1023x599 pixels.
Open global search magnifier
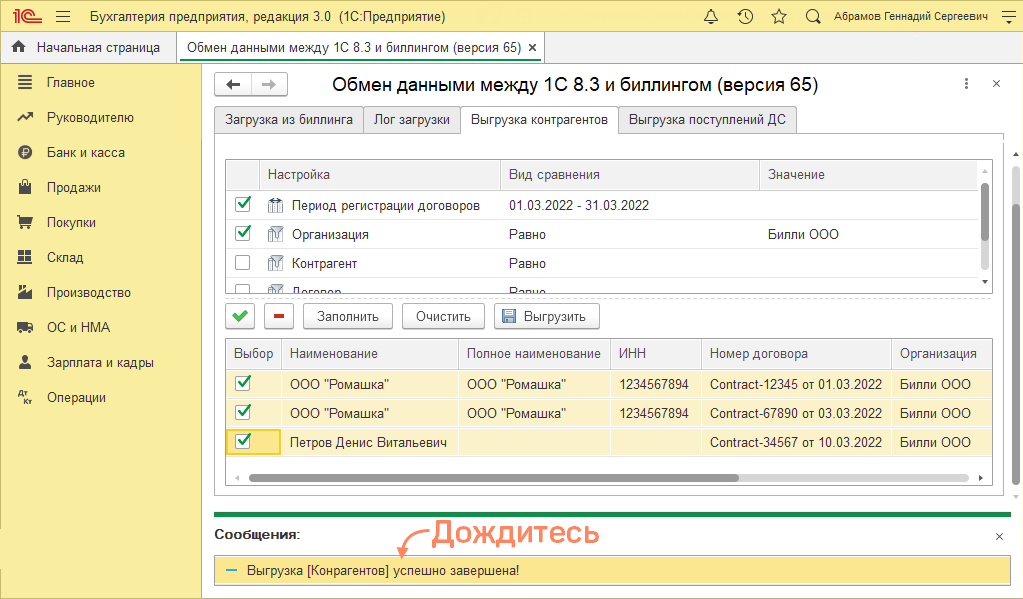coord(813,16)
